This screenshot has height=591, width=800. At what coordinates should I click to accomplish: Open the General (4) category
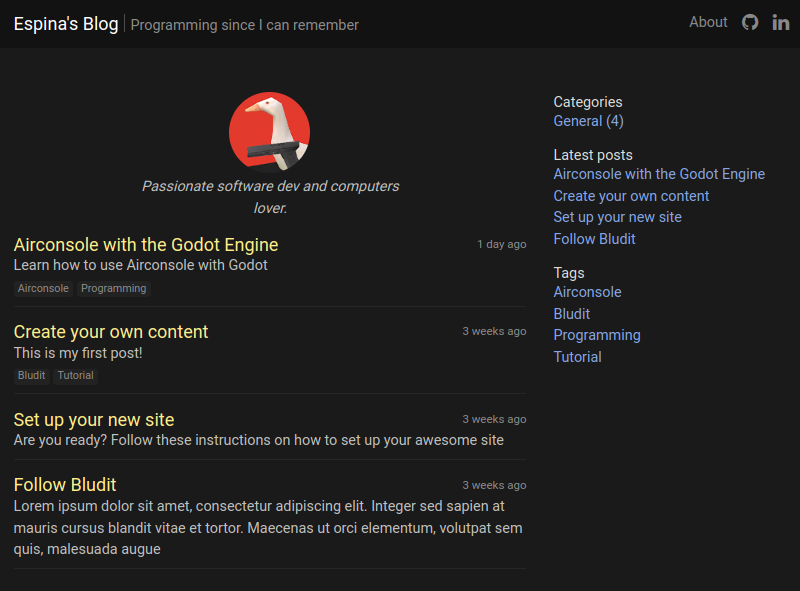pyautogui.click(x=588, y=121)
